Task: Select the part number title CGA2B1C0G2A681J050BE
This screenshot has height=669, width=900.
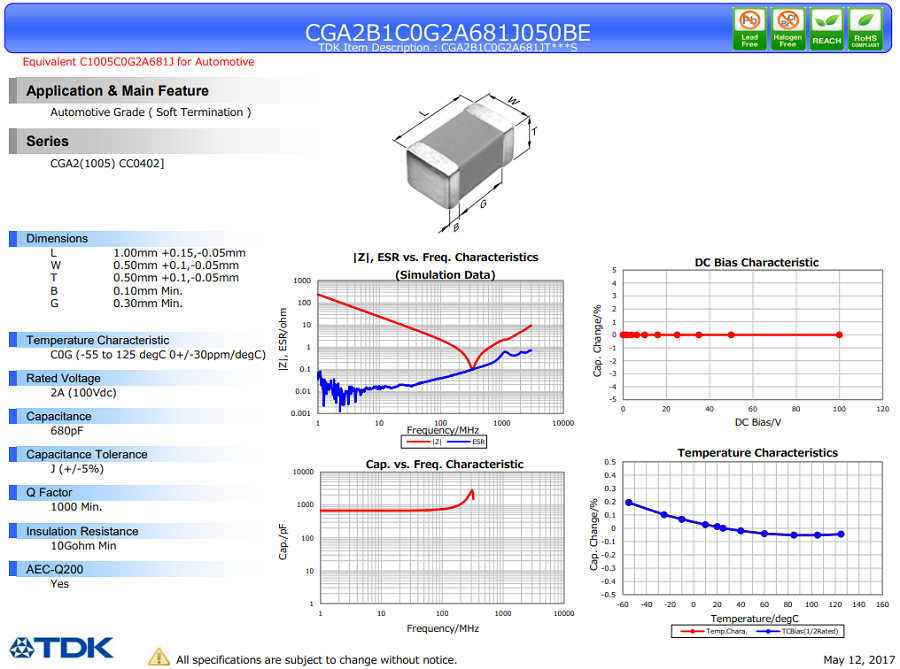Action: click(x=448, y=32)
